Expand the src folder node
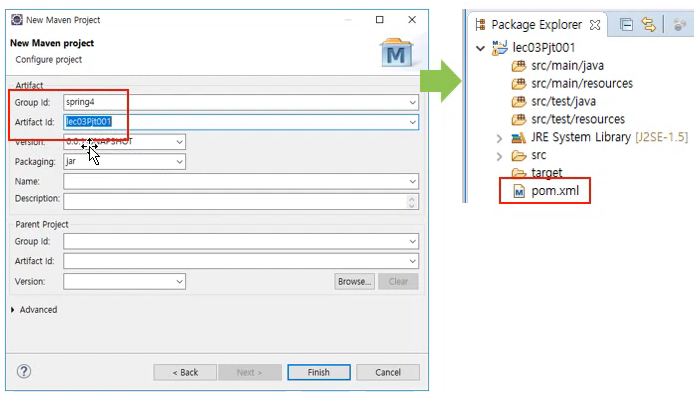This screenshot has height=399, width=694. coord(499,156)
